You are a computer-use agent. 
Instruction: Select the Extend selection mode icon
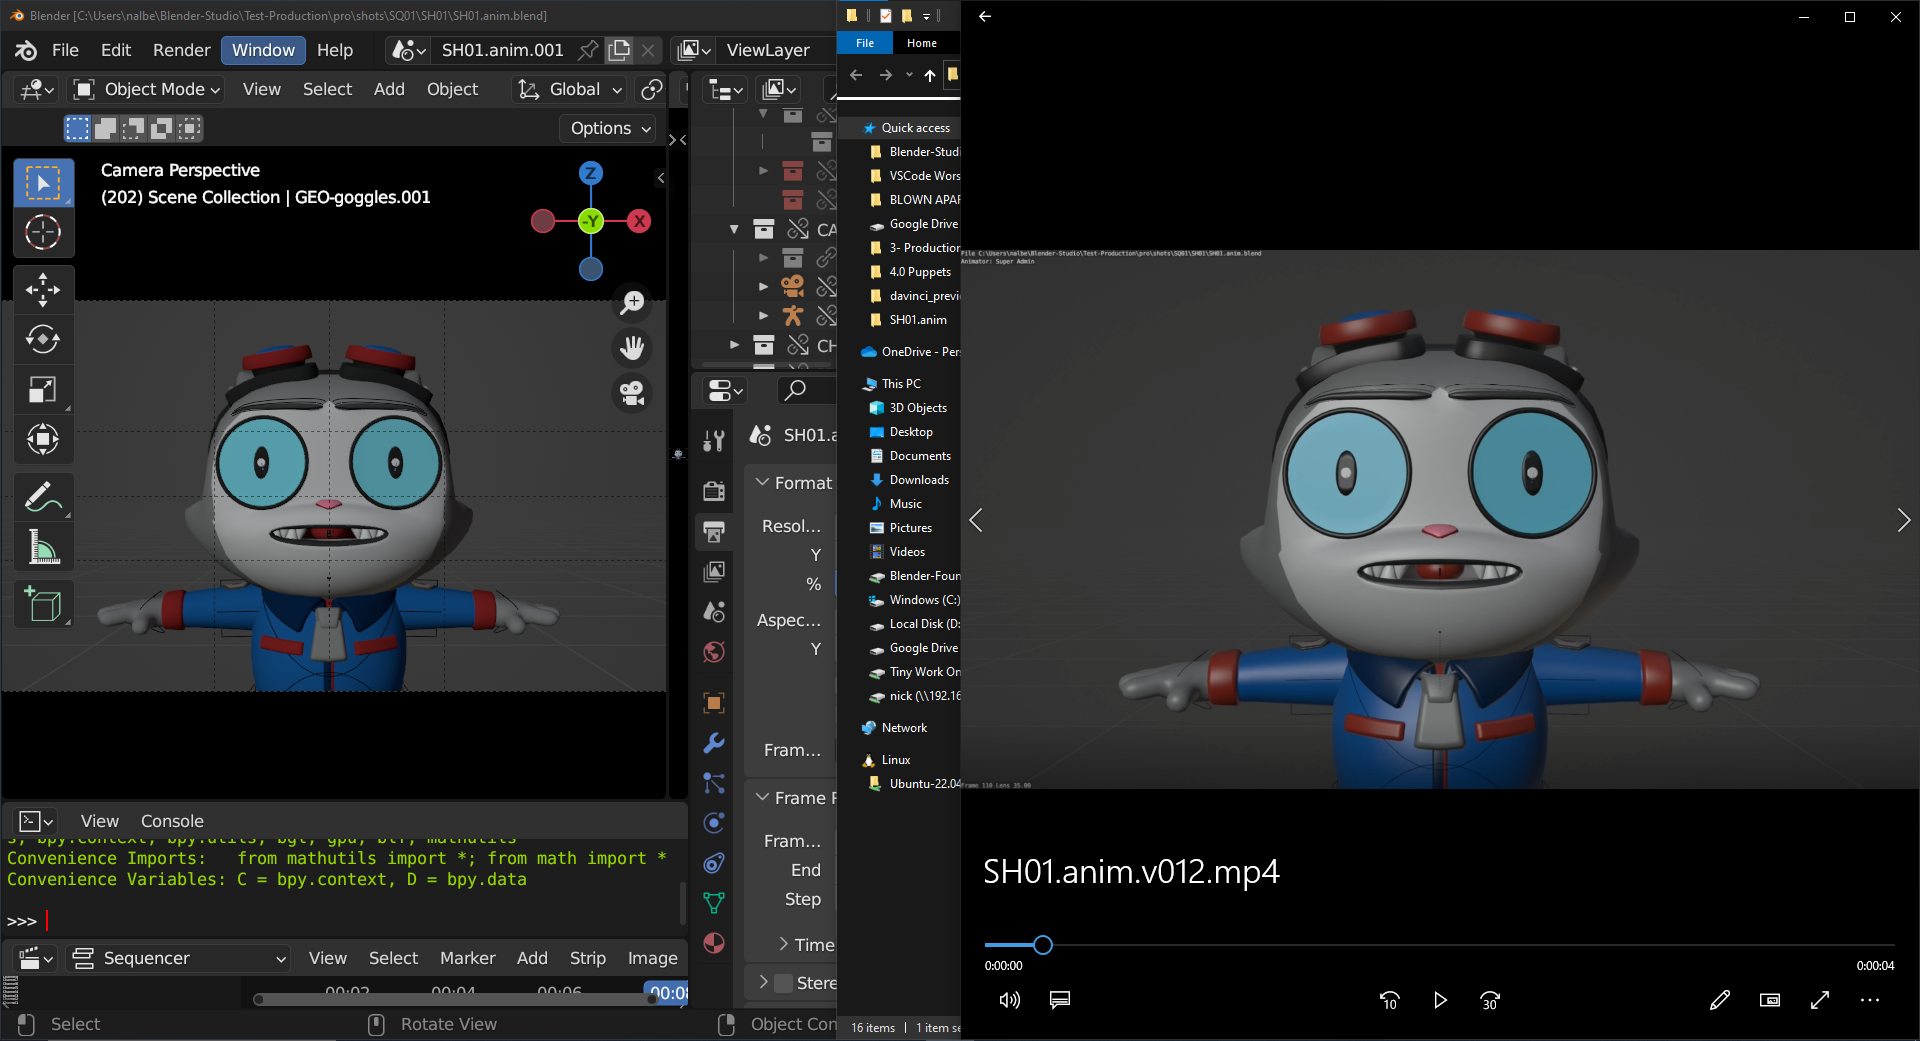click(105, 128)
